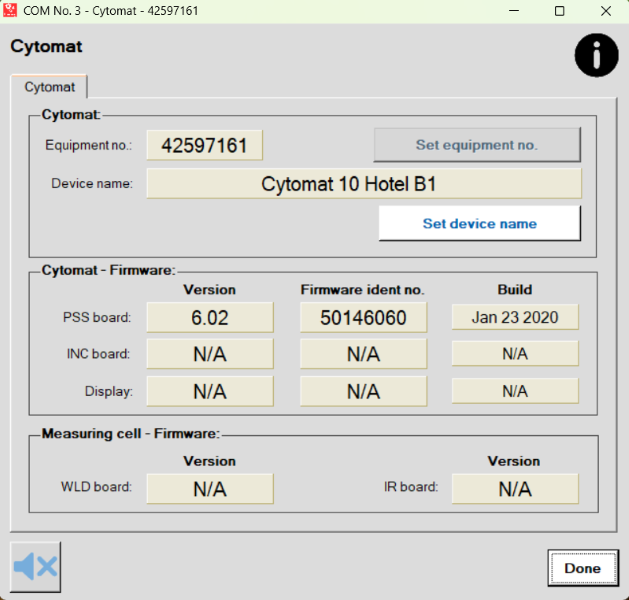Click the Display build field
The image size is (629, 600).
(514, 391)
